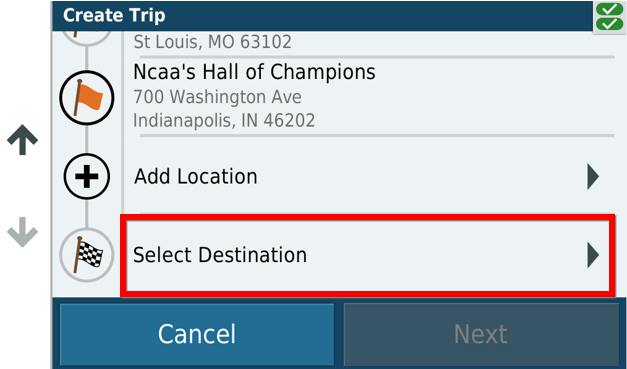The width and height of the screenshot is (627, 369).
Task: Open the Add Location entry
Action: click(x=368, y=176)
